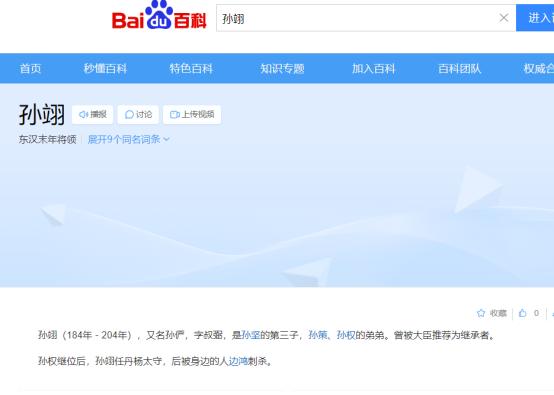Open the 权威合作 navigation tab
554x395 pixels.
tap(538, 69)
